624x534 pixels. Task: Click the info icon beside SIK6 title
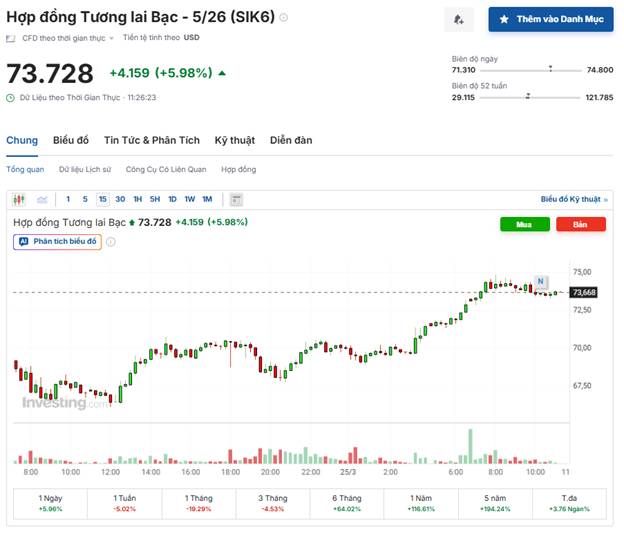click(x=283, y=18)
